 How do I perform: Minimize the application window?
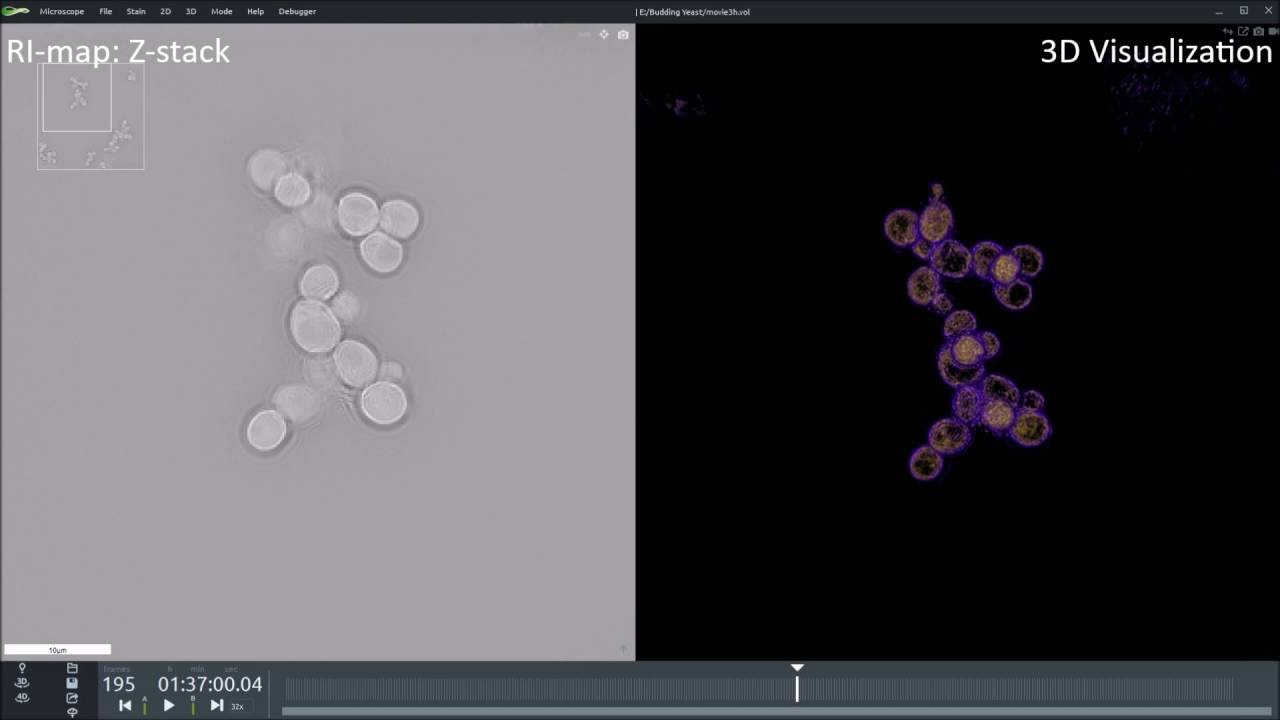coord(1219,11)
